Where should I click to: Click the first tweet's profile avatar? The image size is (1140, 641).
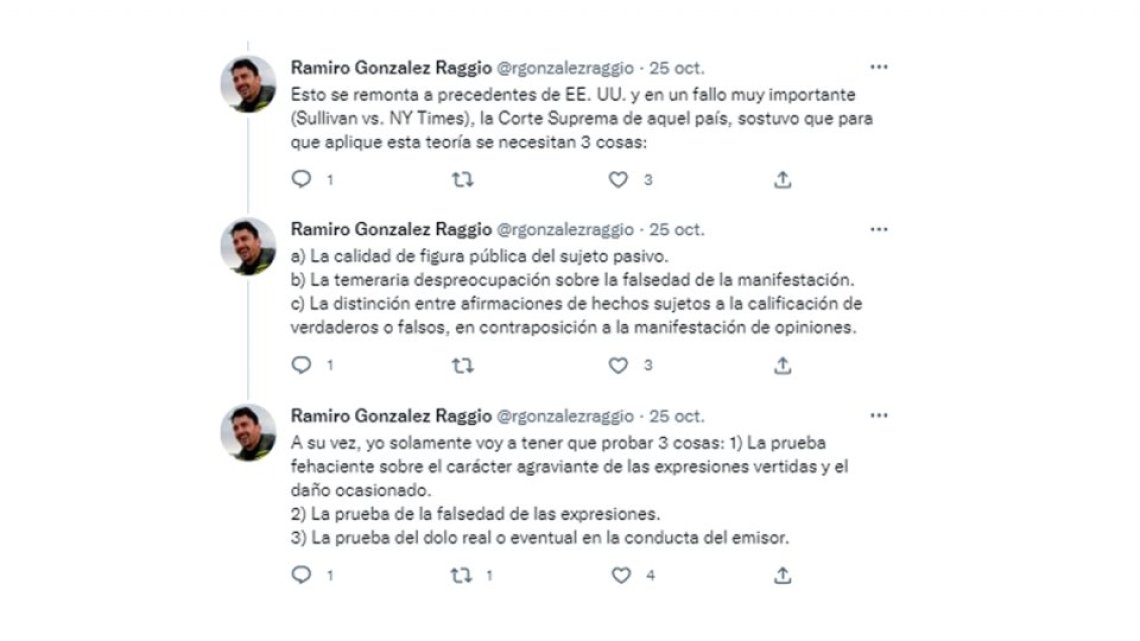[248, 84]
